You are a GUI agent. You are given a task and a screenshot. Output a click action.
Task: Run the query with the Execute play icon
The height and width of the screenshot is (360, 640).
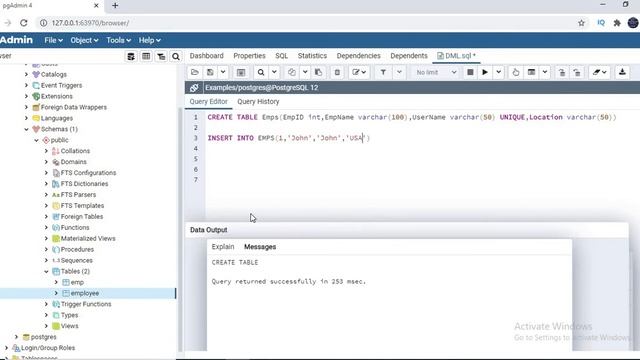click(485, 72)
